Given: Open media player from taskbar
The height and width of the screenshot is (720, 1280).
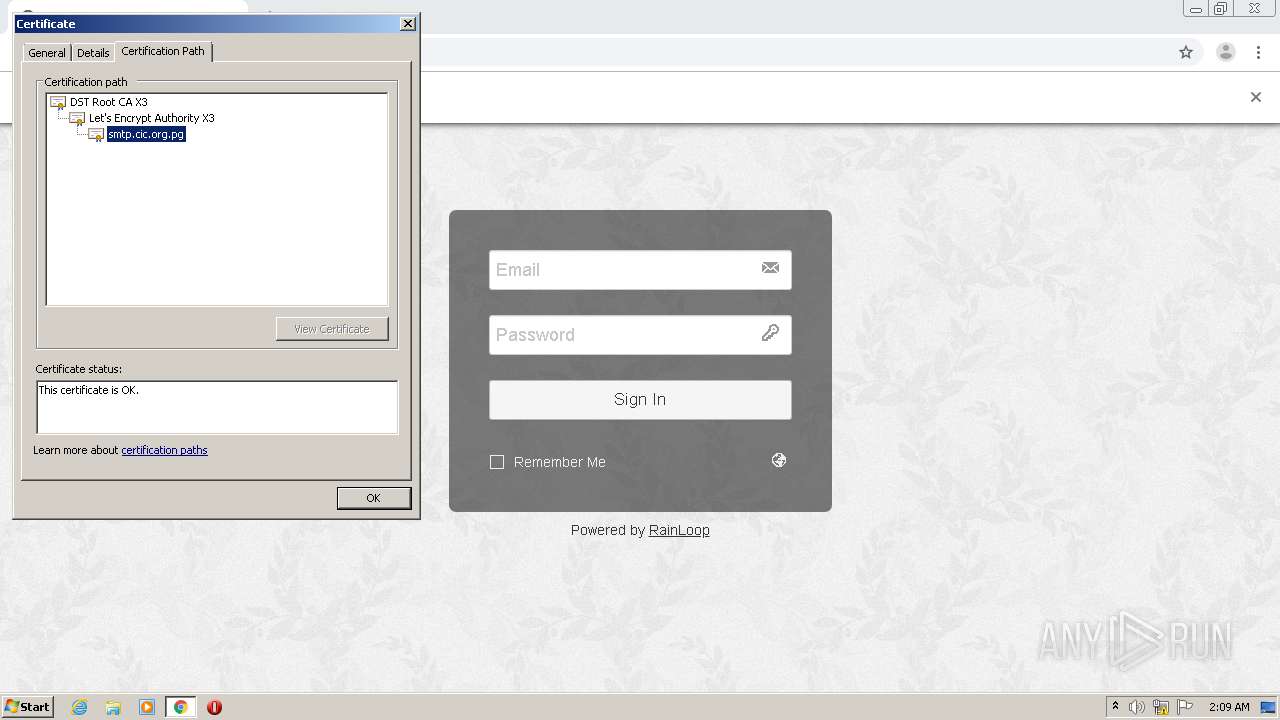Looking at the screenshot, I should coord(147,707).
